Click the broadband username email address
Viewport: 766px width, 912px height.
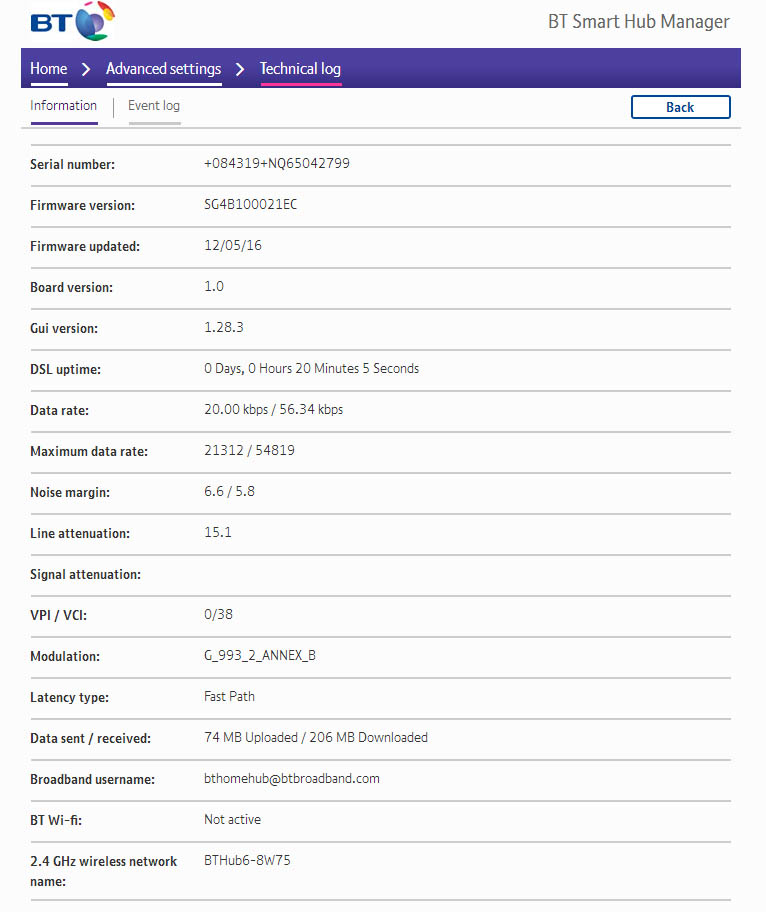[x=292, y=779]
